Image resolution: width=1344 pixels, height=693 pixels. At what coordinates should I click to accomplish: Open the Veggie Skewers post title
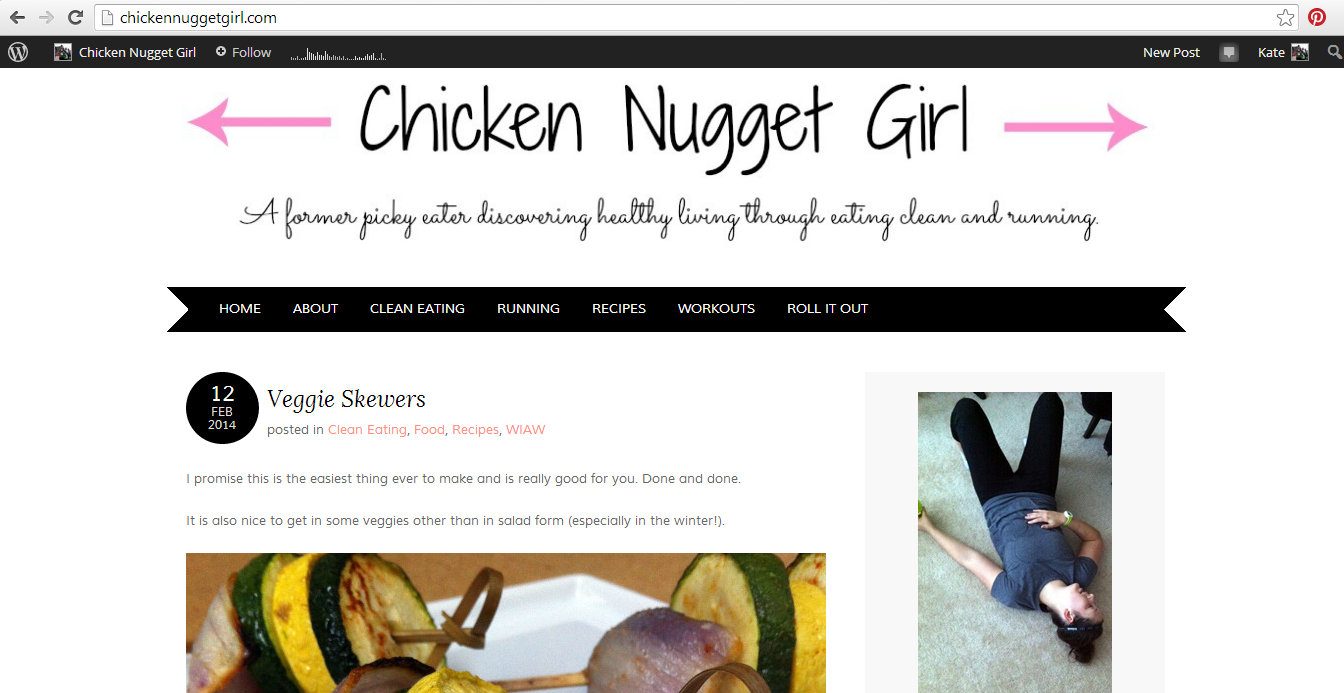(x=346, y=399)
